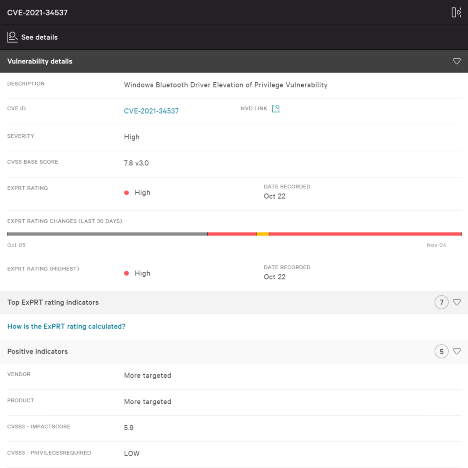468x468 pixels.
Task: Click the count badge 5 on Positive indicators
Action: [441, 351]
